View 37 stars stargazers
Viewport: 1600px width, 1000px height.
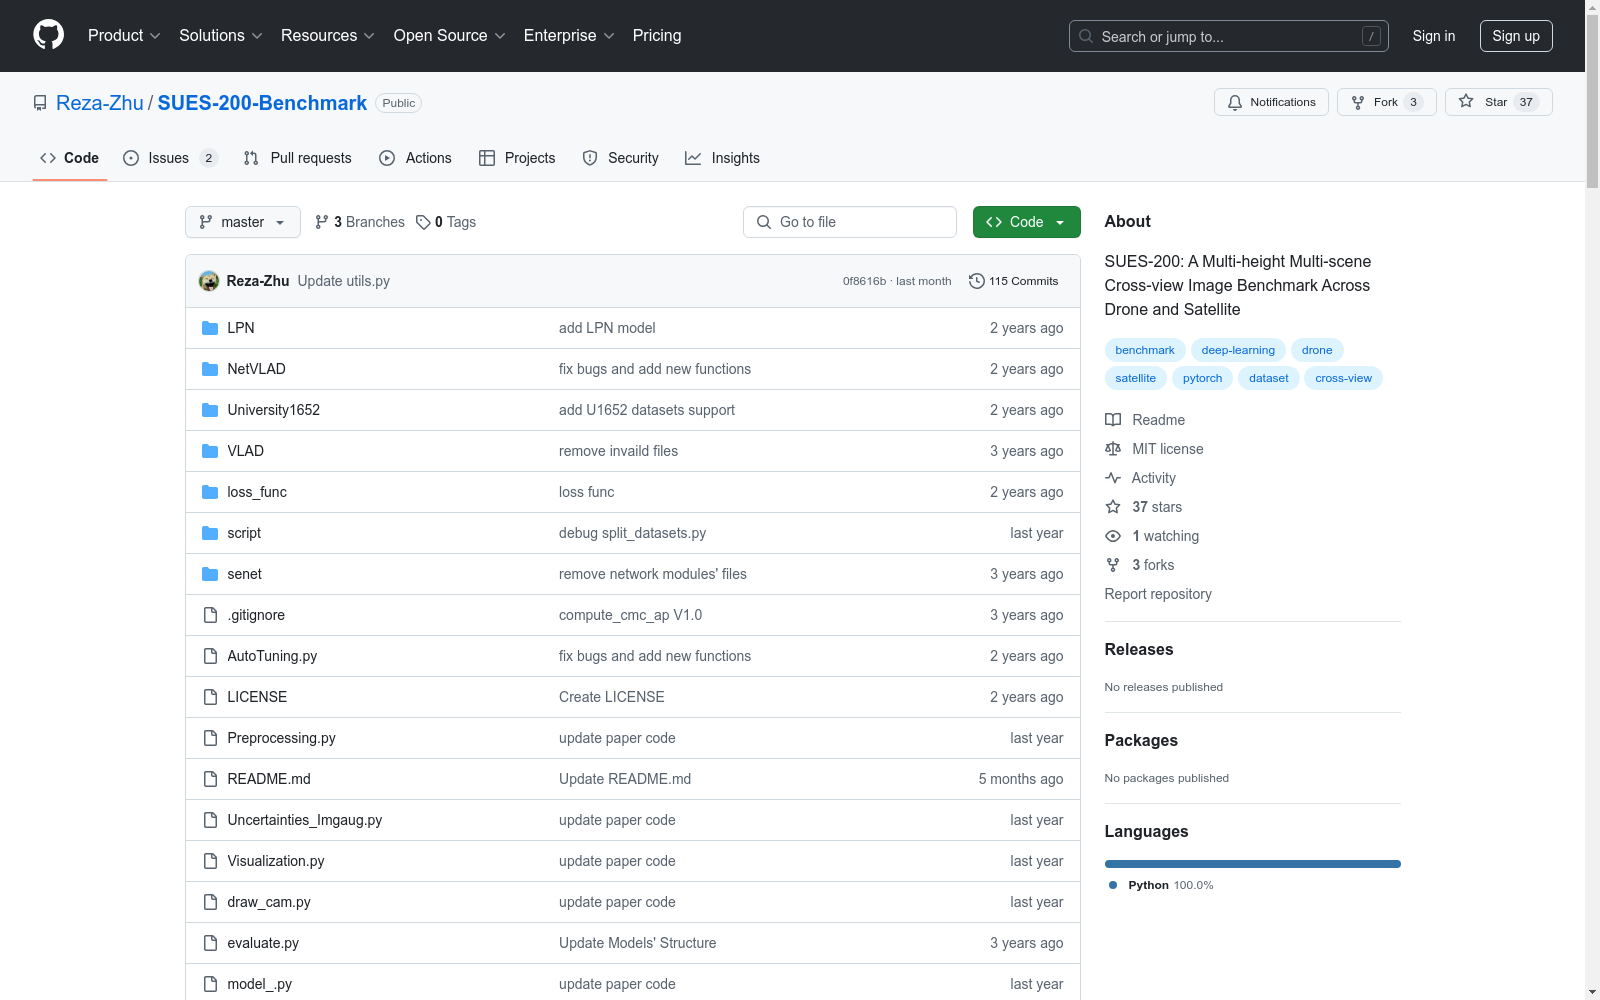[1143, 507]
